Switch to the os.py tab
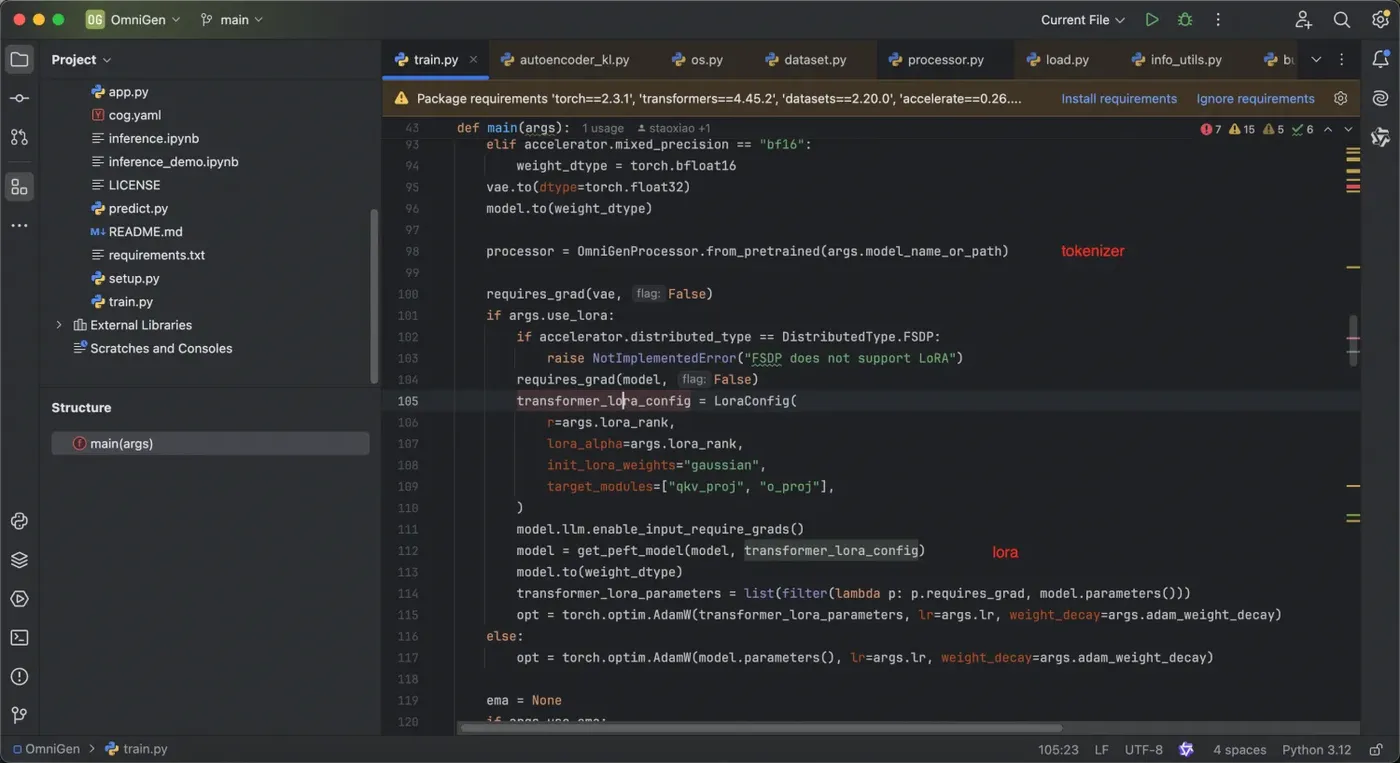Viewport: 1400px width, 763px height. (x=697, y=59)
